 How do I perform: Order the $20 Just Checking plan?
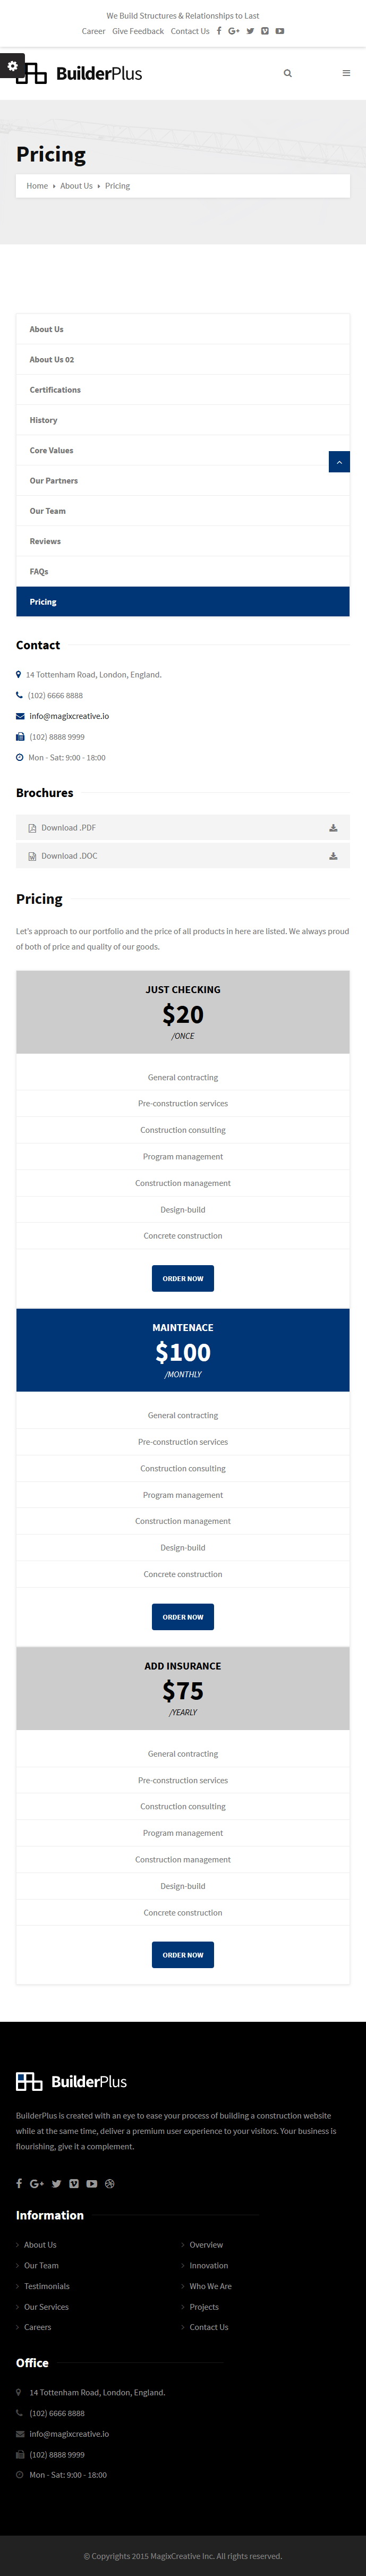pos(183,1278)
